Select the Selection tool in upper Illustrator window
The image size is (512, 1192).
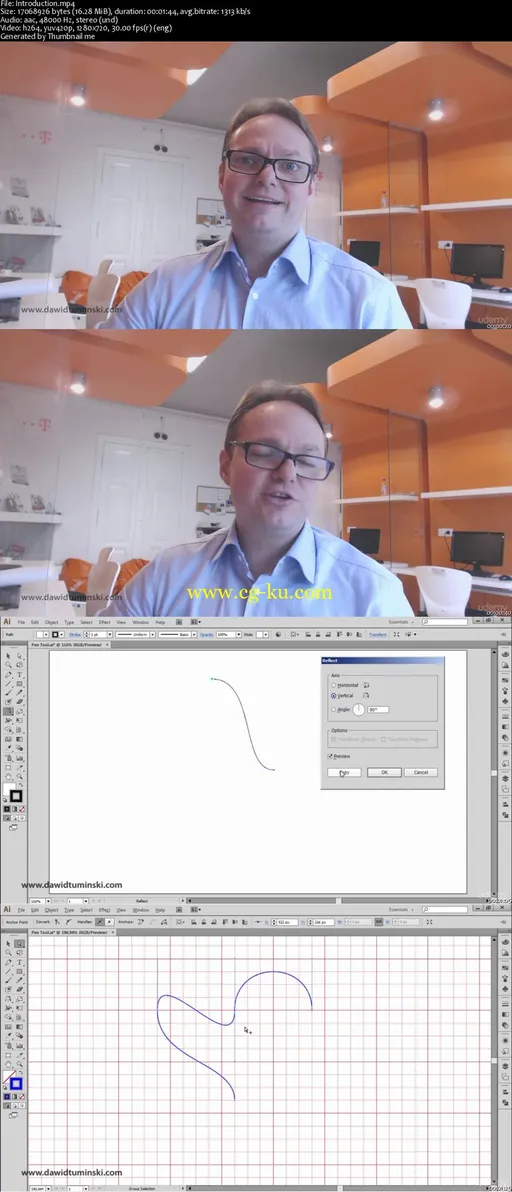pos(8,655)
